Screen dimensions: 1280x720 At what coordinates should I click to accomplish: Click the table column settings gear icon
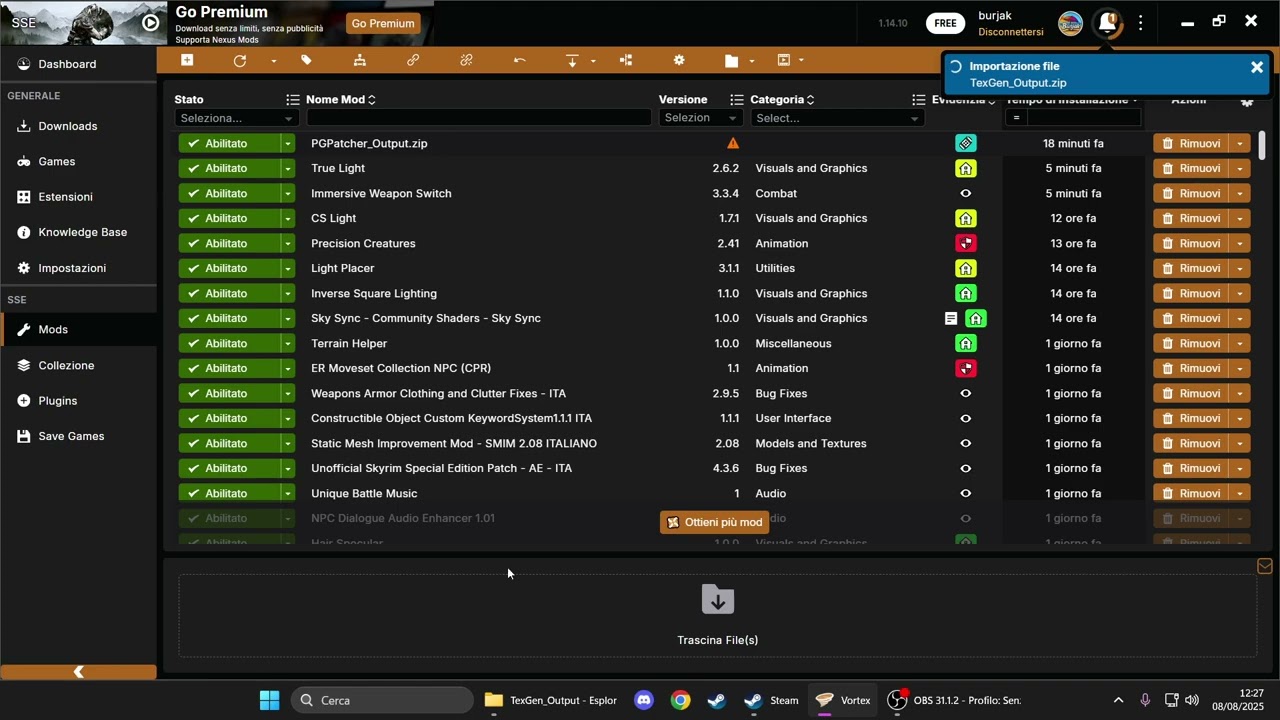tap(1246, 101)
